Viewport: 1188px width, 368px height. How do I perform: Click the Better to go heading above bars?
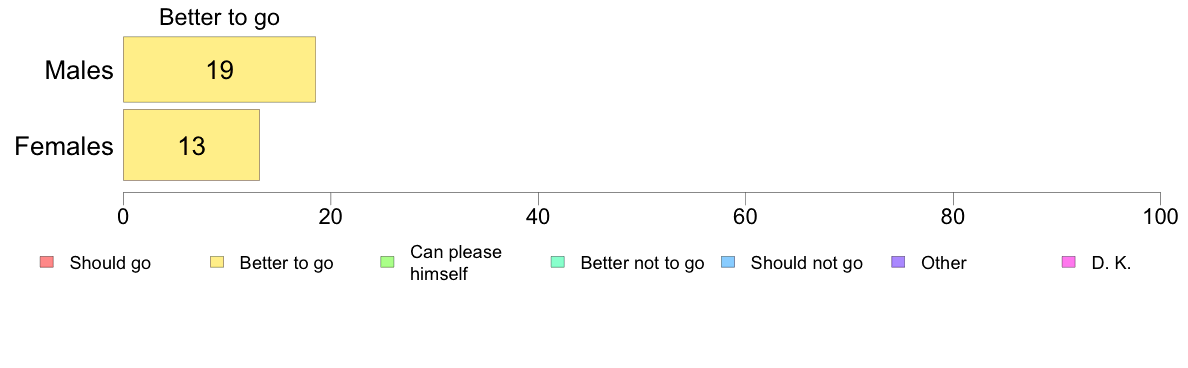pyautogui.click(x=219, y=18)
